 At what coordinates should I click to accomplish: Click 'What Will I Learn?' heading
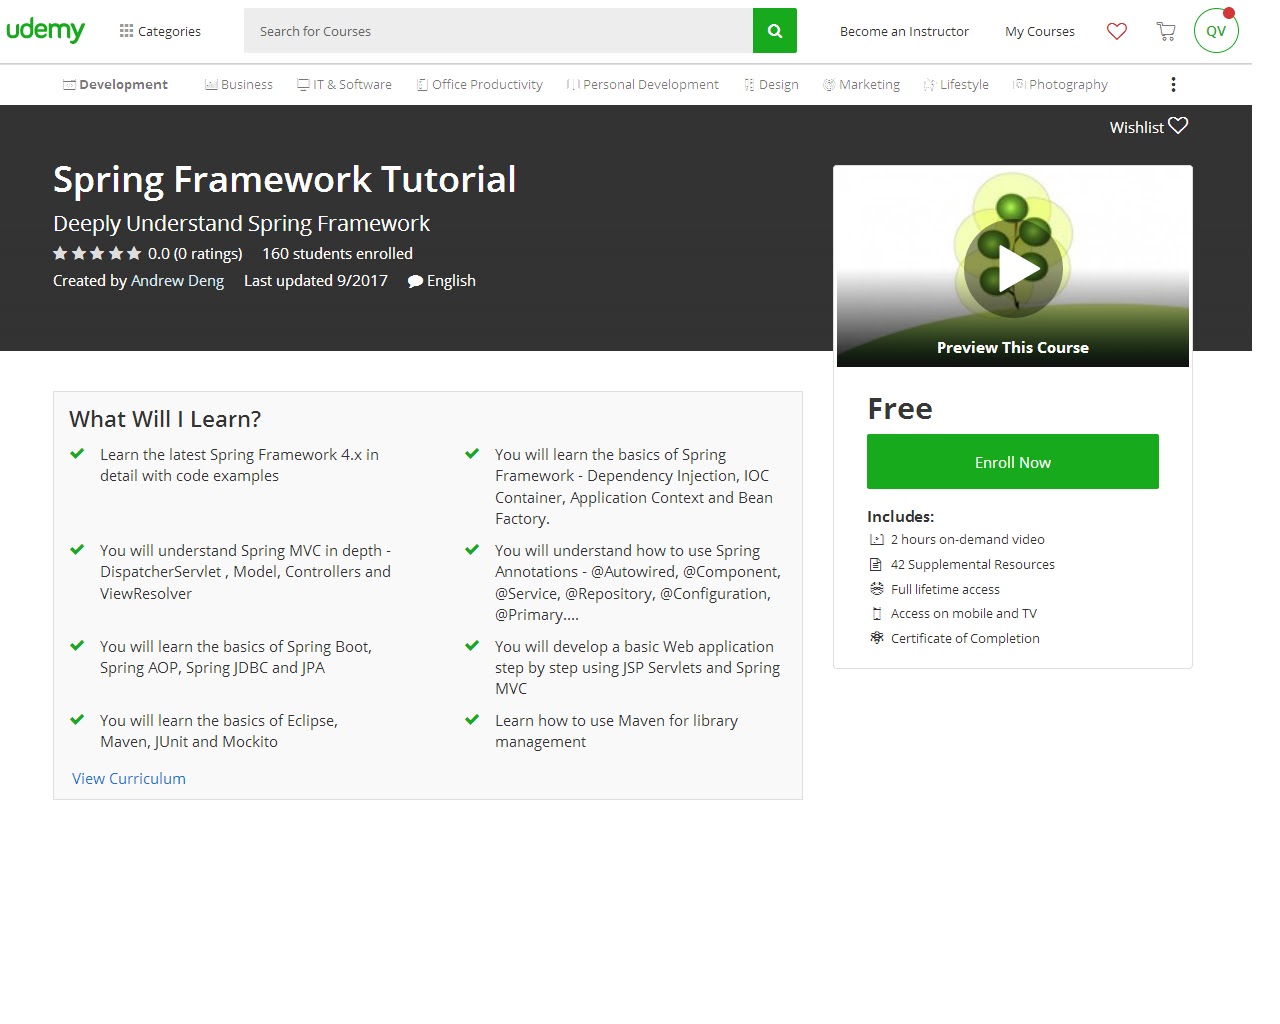click(165, 419)
